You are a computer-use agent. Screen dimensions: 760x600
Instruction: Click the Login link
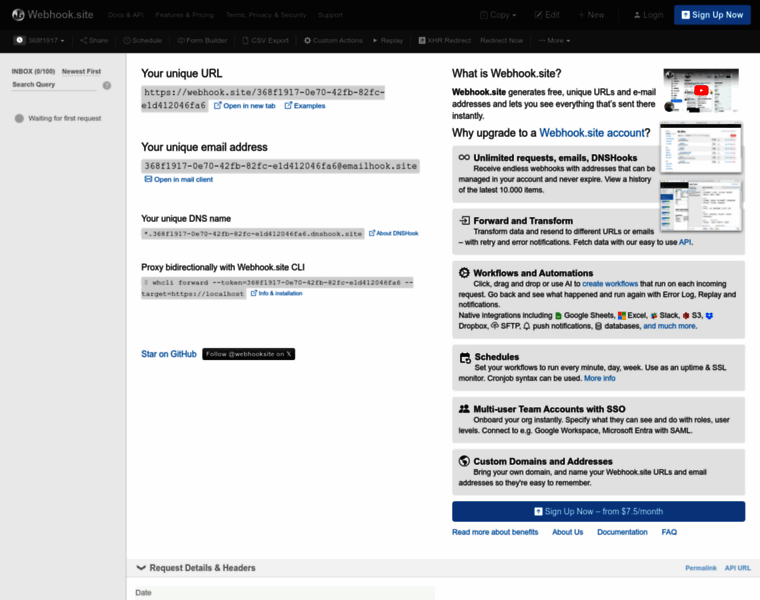tap(649, 15)
